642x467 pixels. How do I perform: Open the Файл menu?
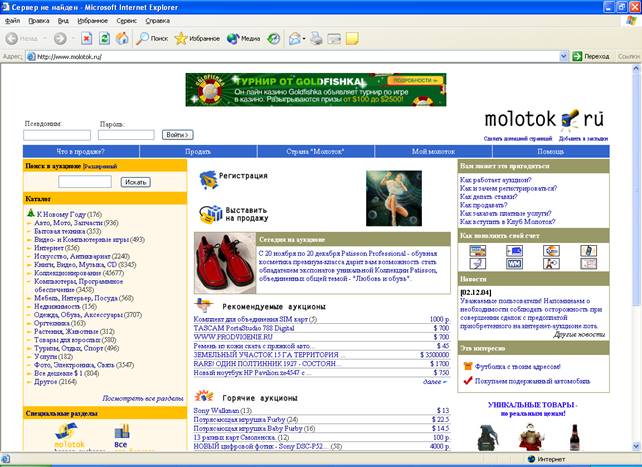[x=13, y=20]
